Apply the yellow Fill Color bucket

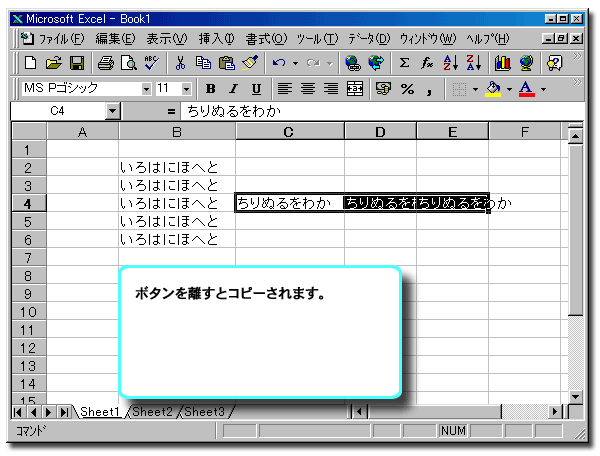(493, 89)
